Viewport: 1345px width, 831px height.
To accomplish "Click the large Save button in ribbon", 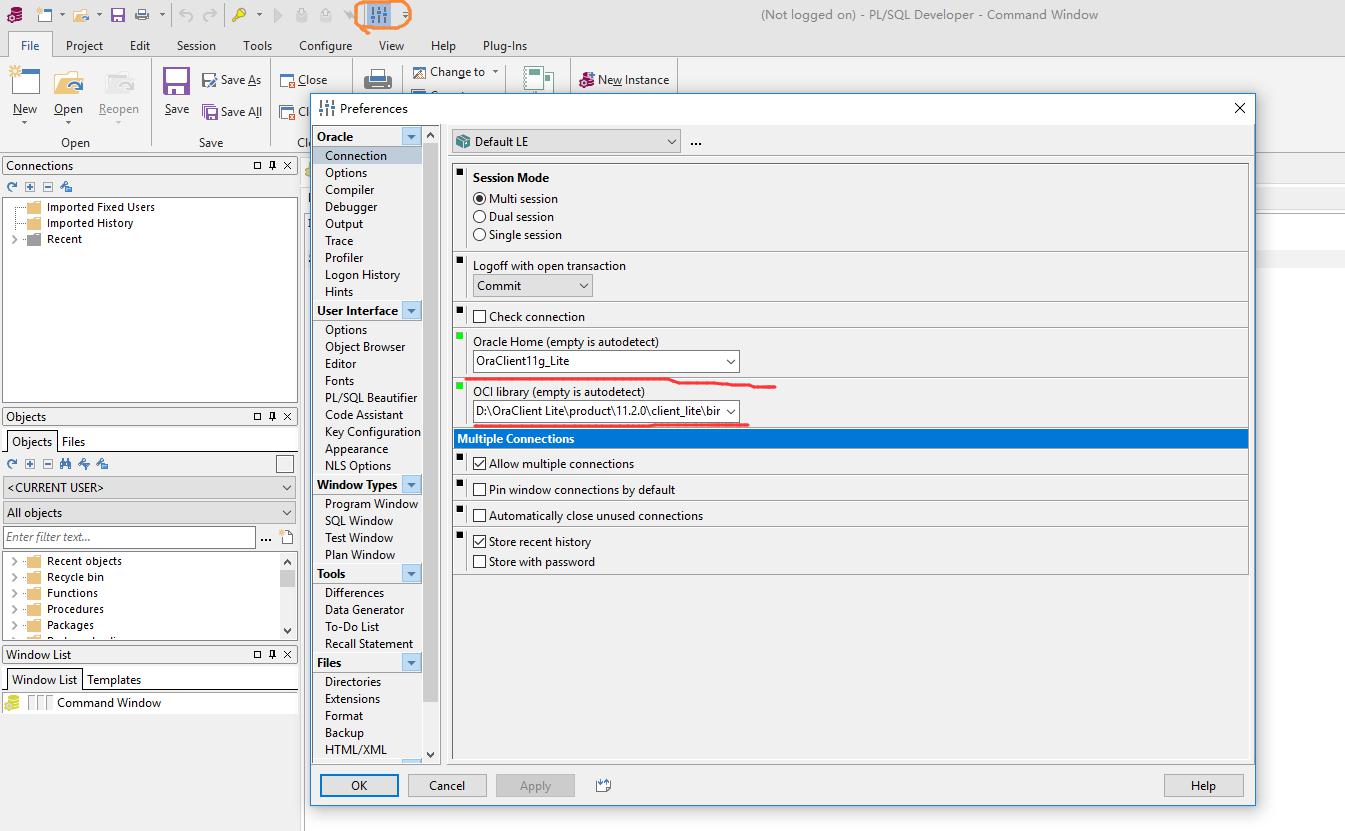I will [x=177, y=92].
